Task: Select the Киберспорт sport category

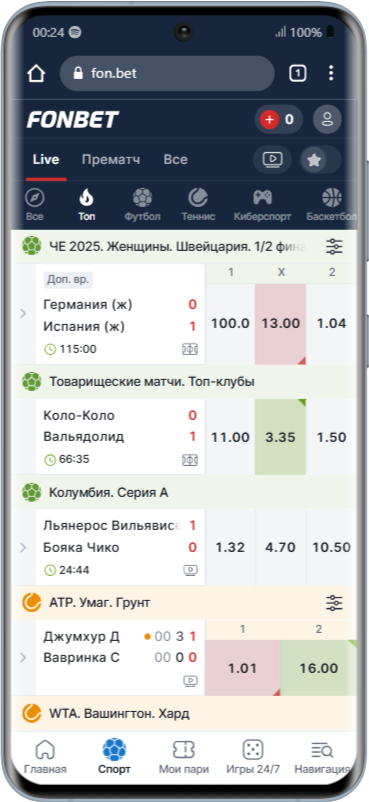Action: (262, 205)
